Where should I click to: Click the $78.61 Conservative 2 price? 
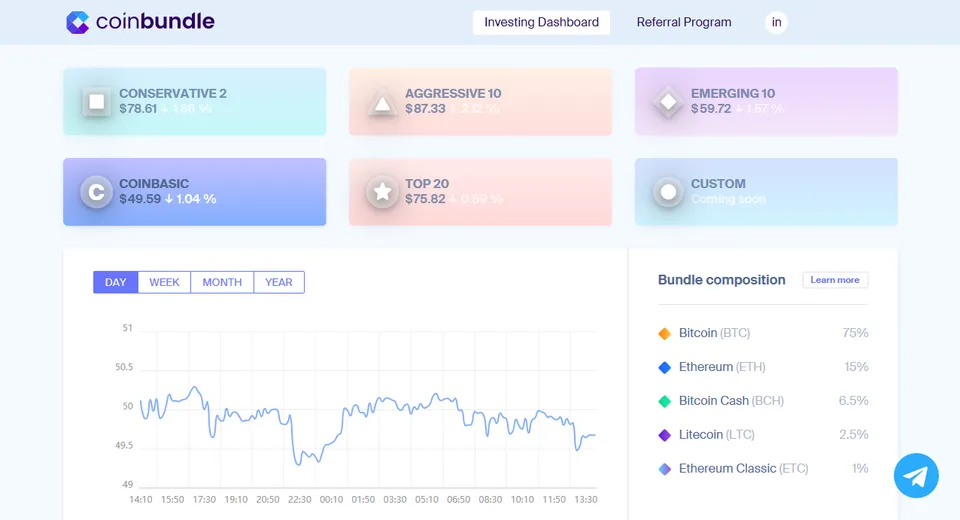coord(138,109)
